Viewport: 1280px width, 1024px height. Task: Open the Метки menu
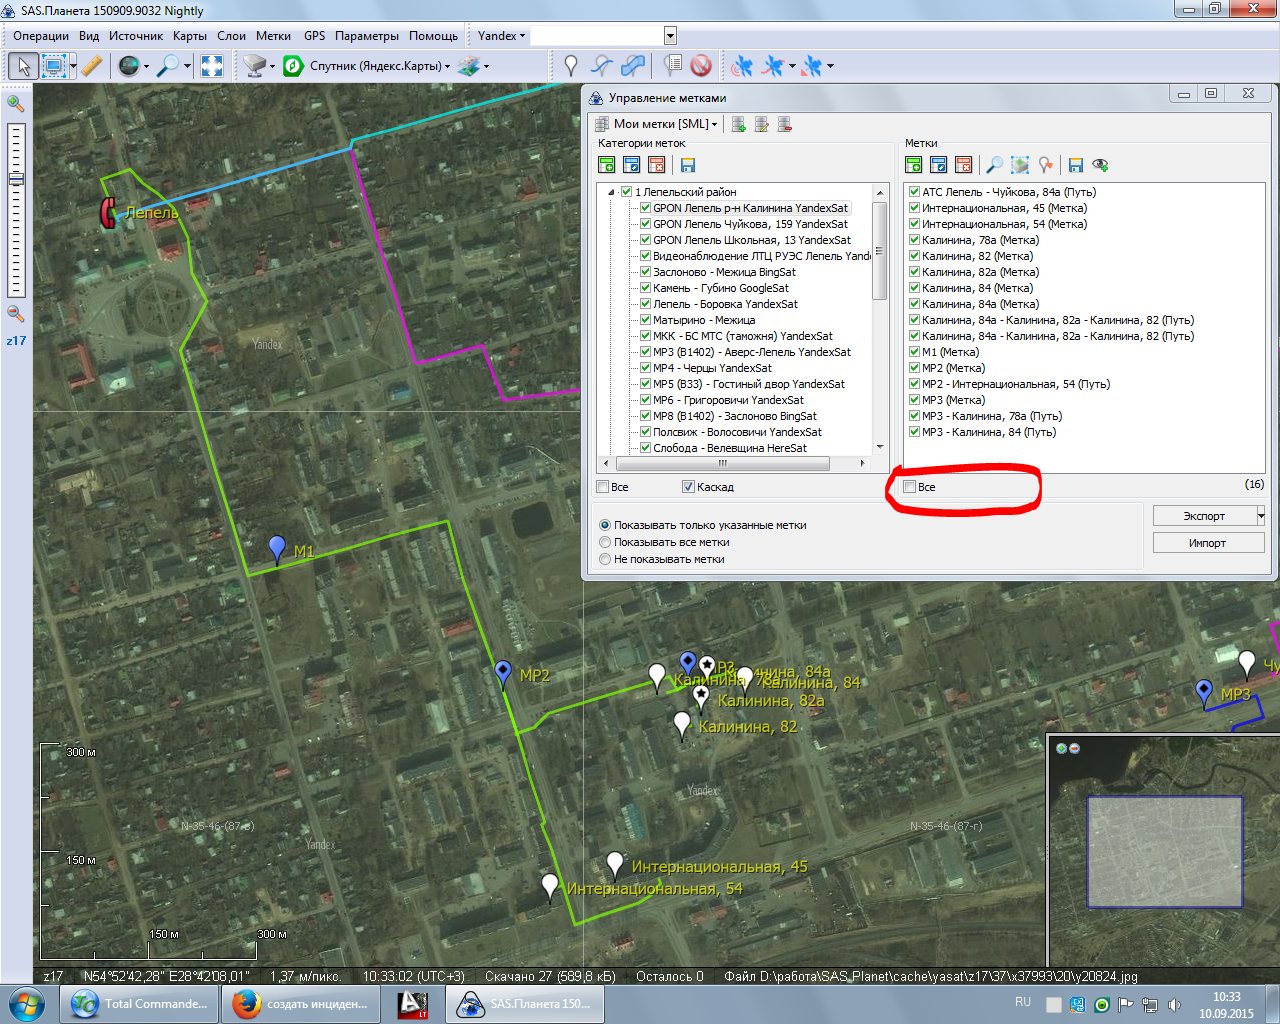pos(273,36)
